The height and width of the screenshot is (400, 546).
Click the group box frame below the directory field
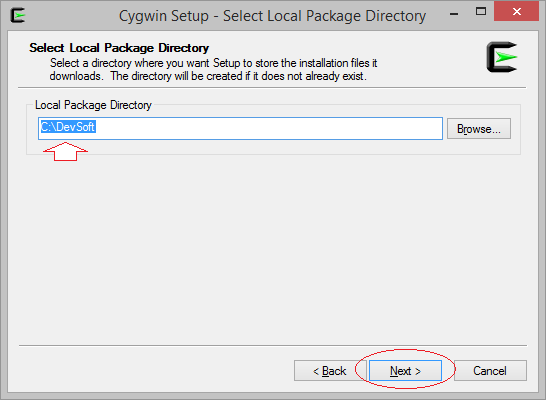(x=273, y=154)
